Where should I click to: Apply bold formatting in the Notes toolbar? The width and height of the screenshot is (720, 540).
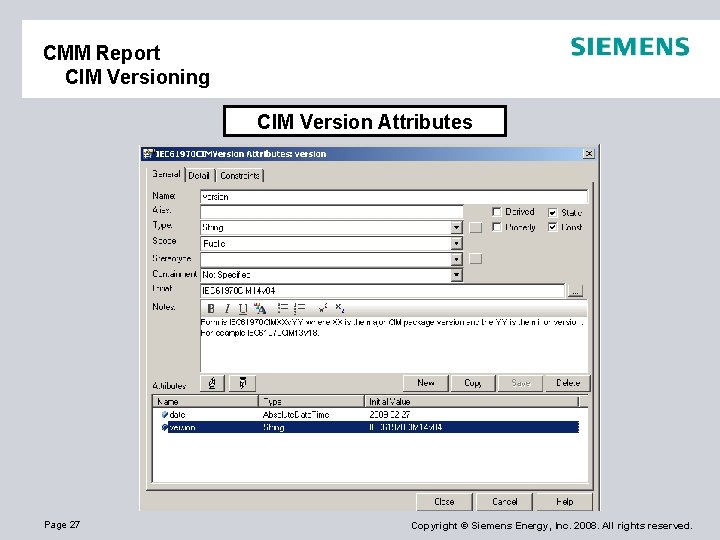coord(211,309)
